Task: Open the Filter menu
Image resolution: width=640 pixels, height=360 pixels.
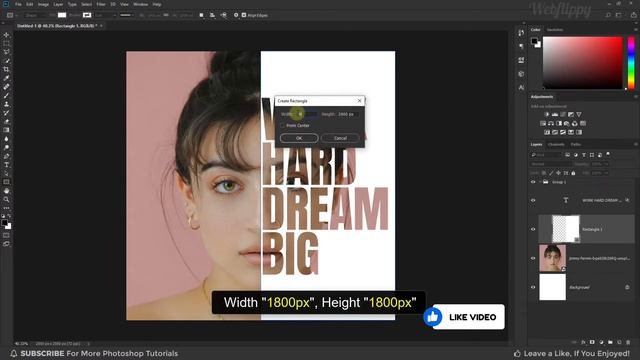Action: coord(101,4)
